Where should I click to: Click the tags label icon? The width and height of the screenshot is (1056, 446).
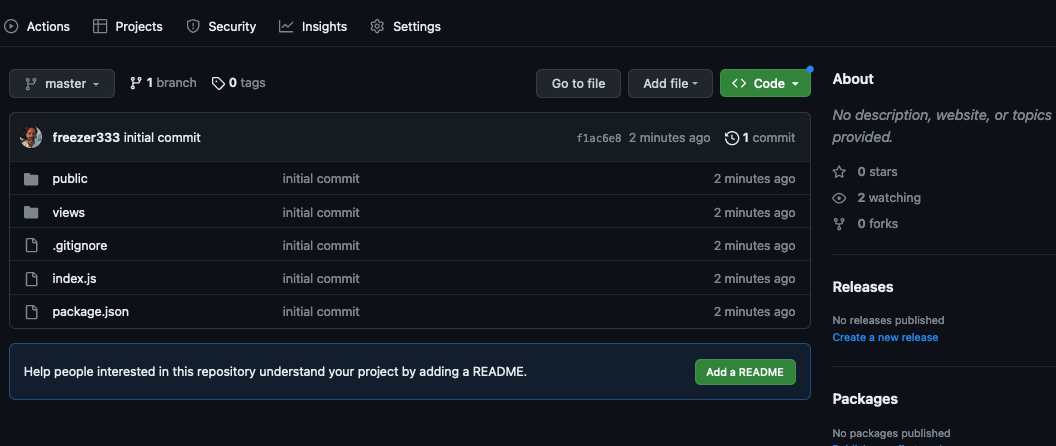[218, 83]
